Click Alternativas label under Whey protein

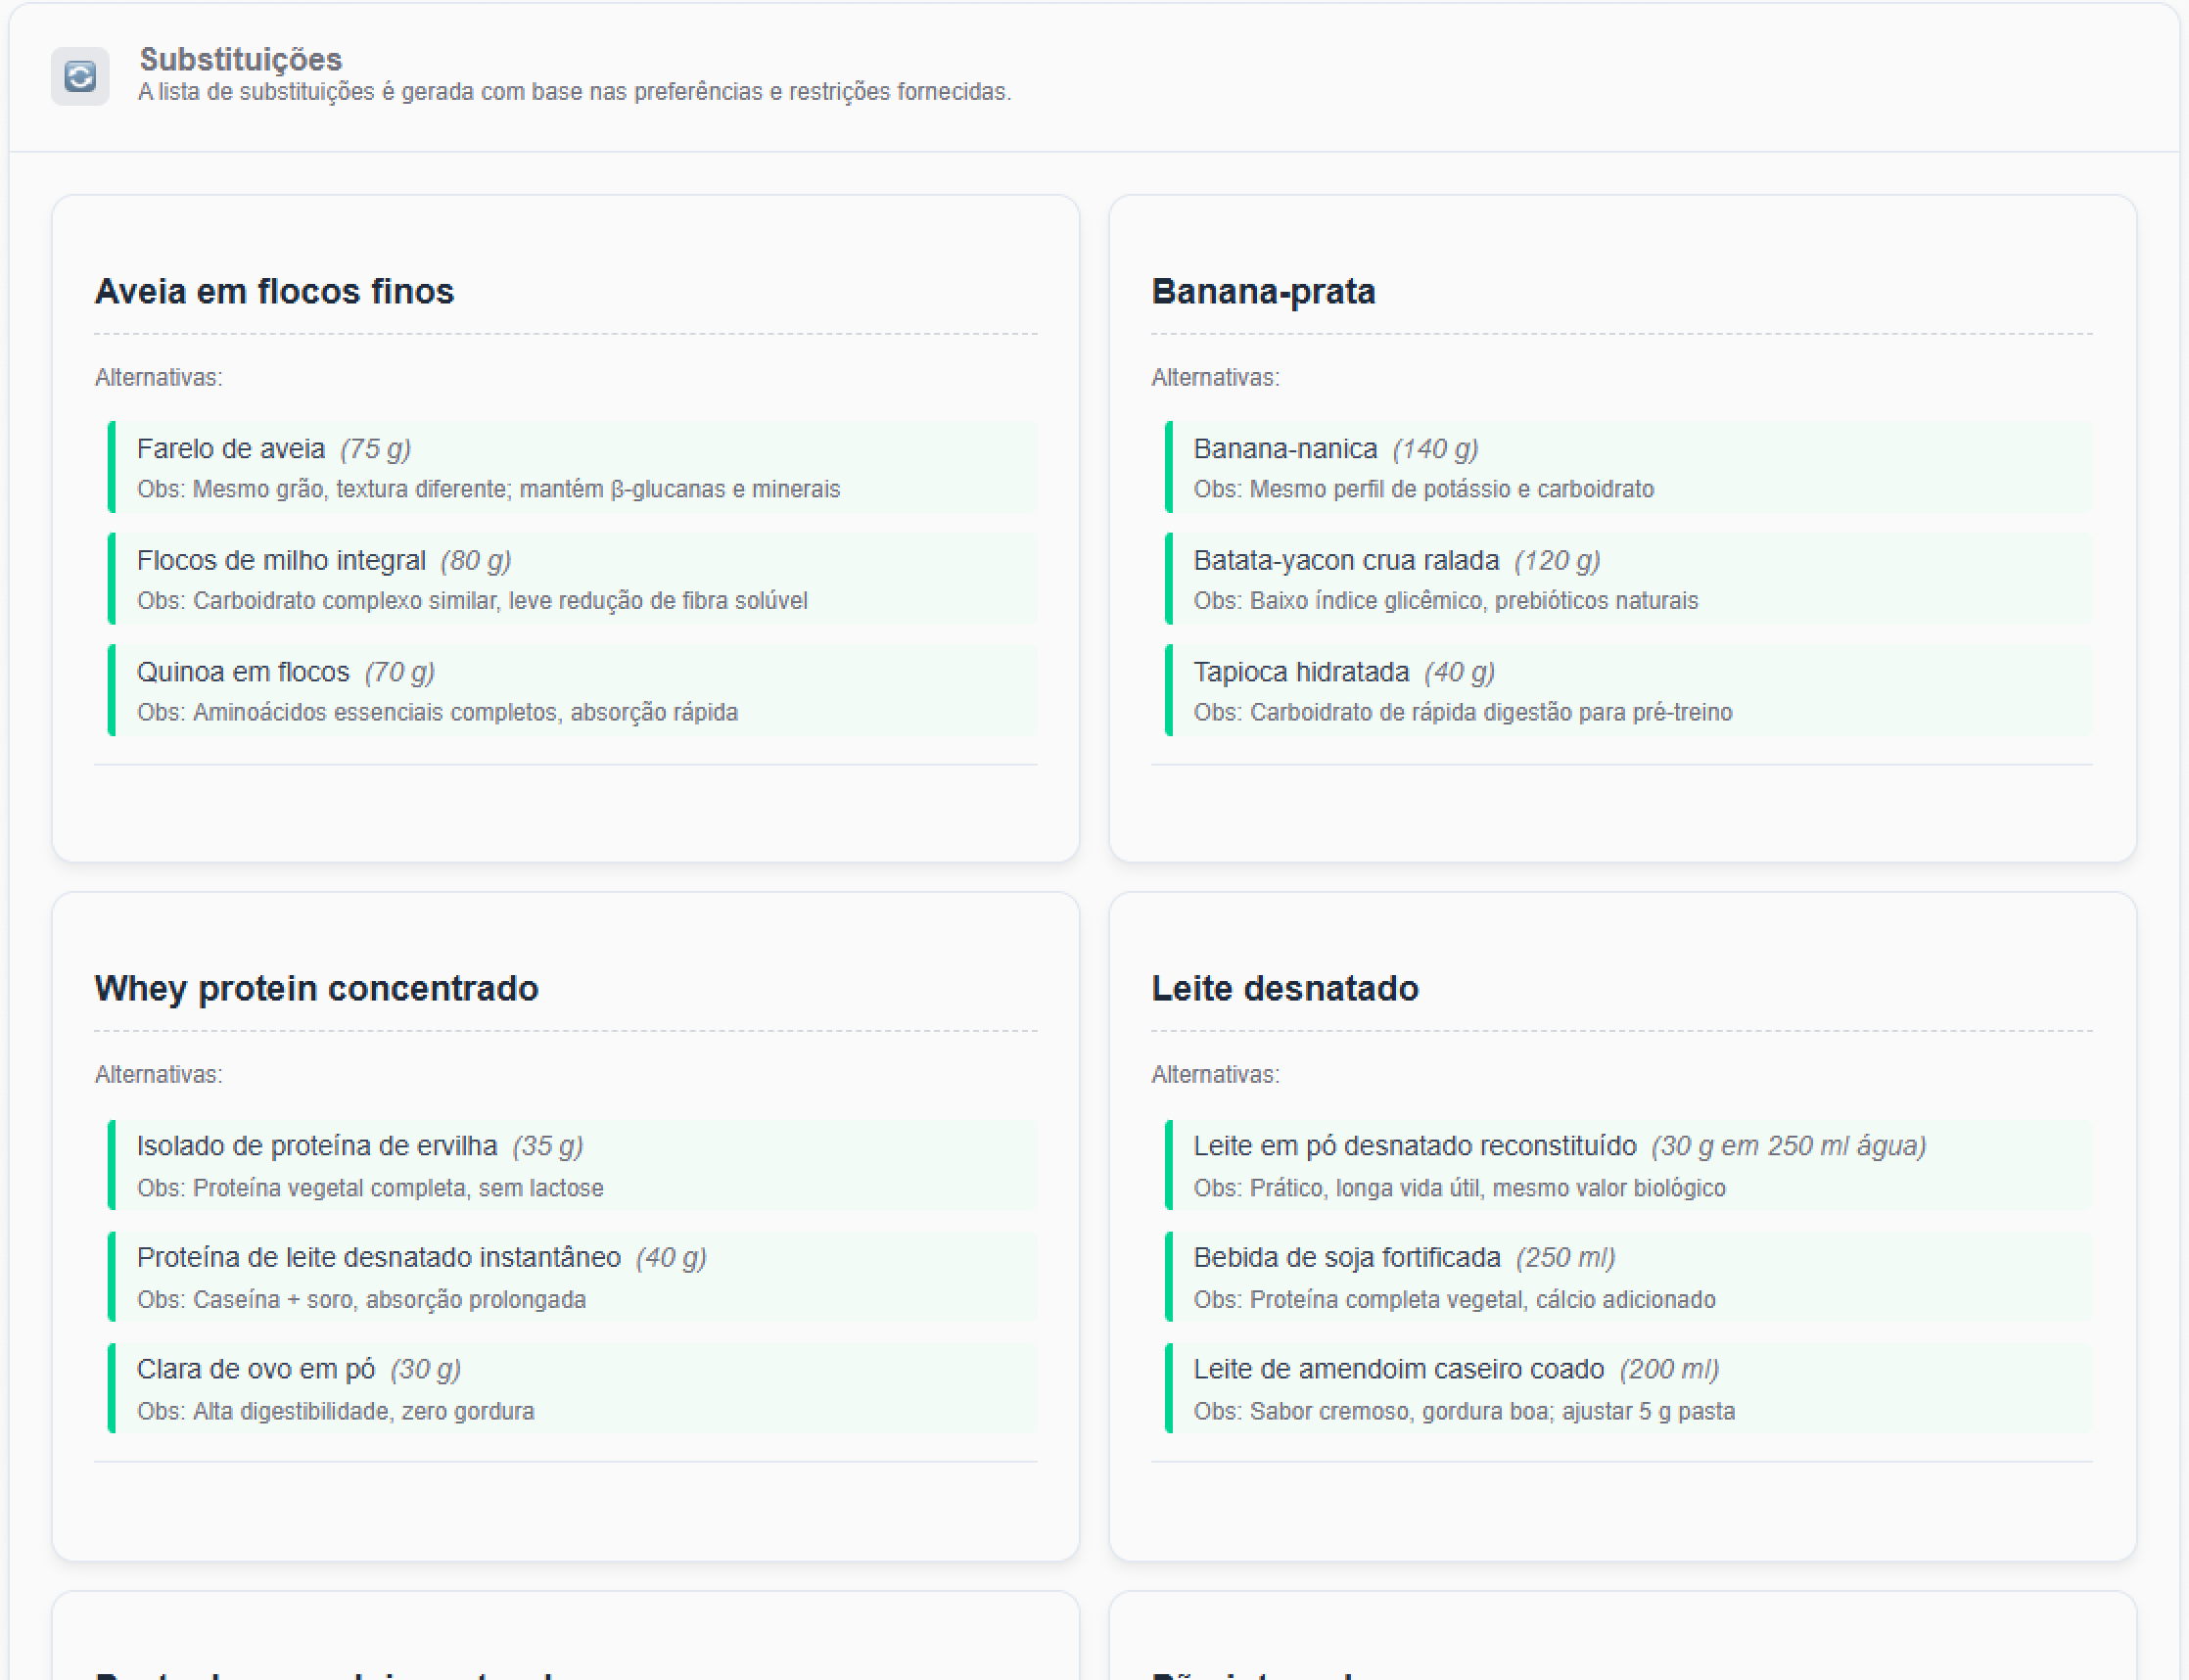(158, 1075)
